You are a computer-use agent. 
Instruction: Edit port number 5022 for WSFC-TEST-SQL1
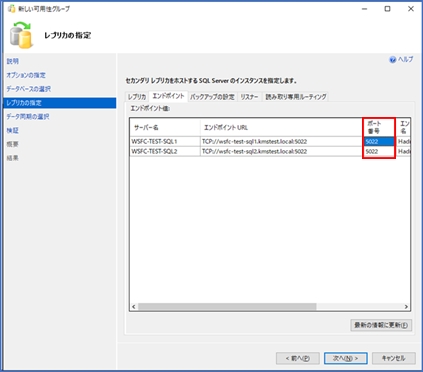[379, 141]
